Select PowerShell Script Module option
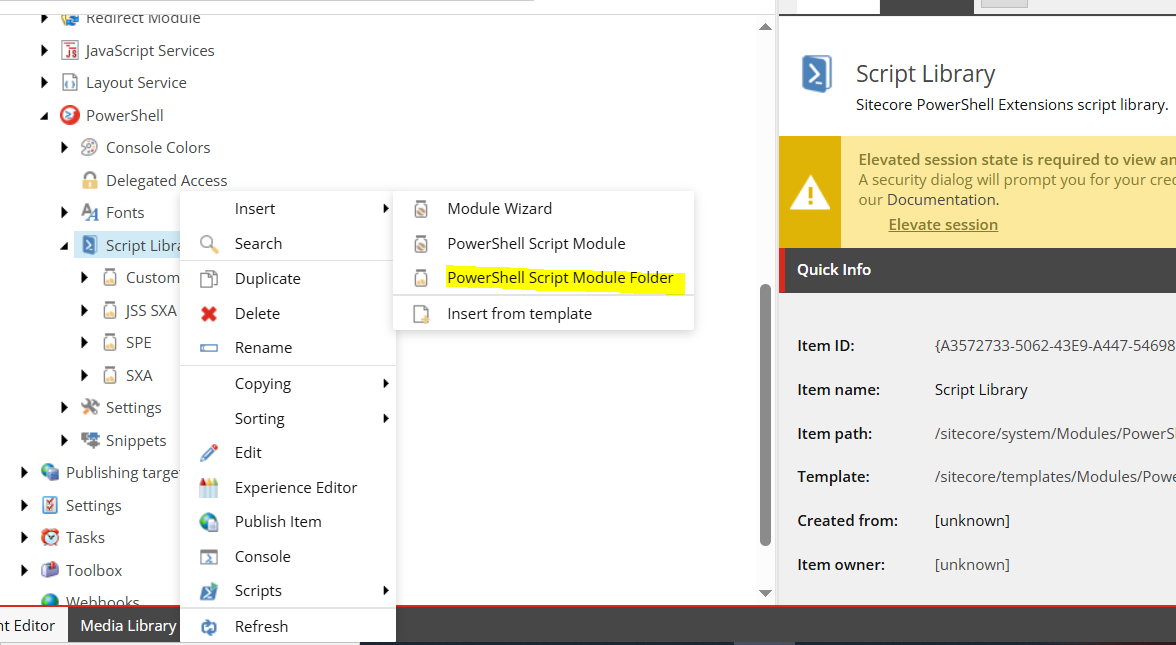Screen dimensions: 1176x645 tap(544, 244)
